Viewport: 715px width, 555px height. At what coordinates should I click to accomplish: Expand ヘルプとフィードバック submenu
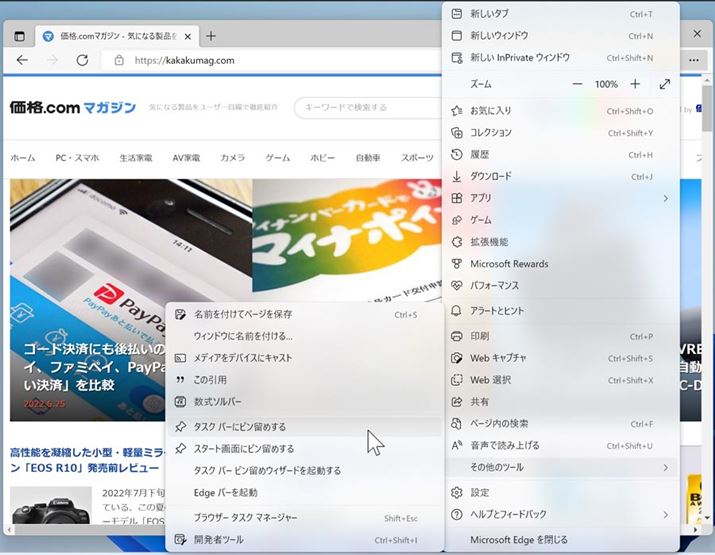560,514
